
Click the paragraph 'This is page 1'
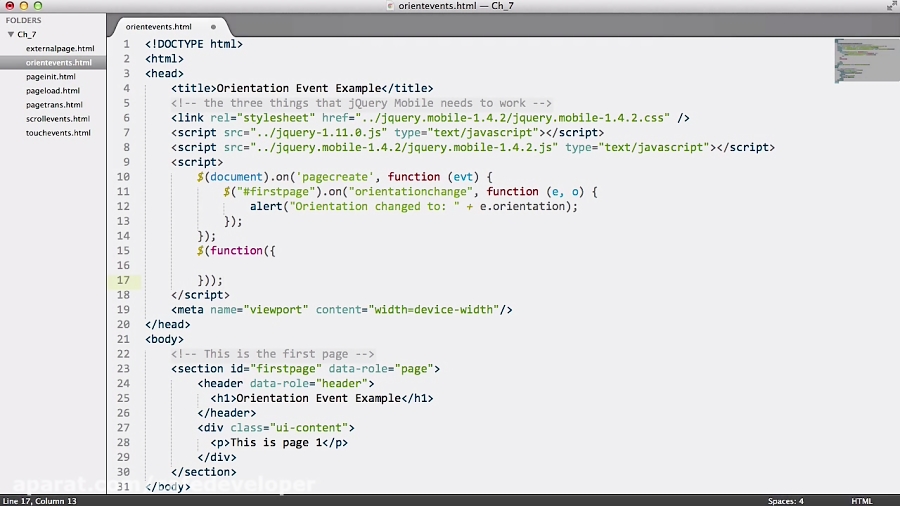point(279,443)
